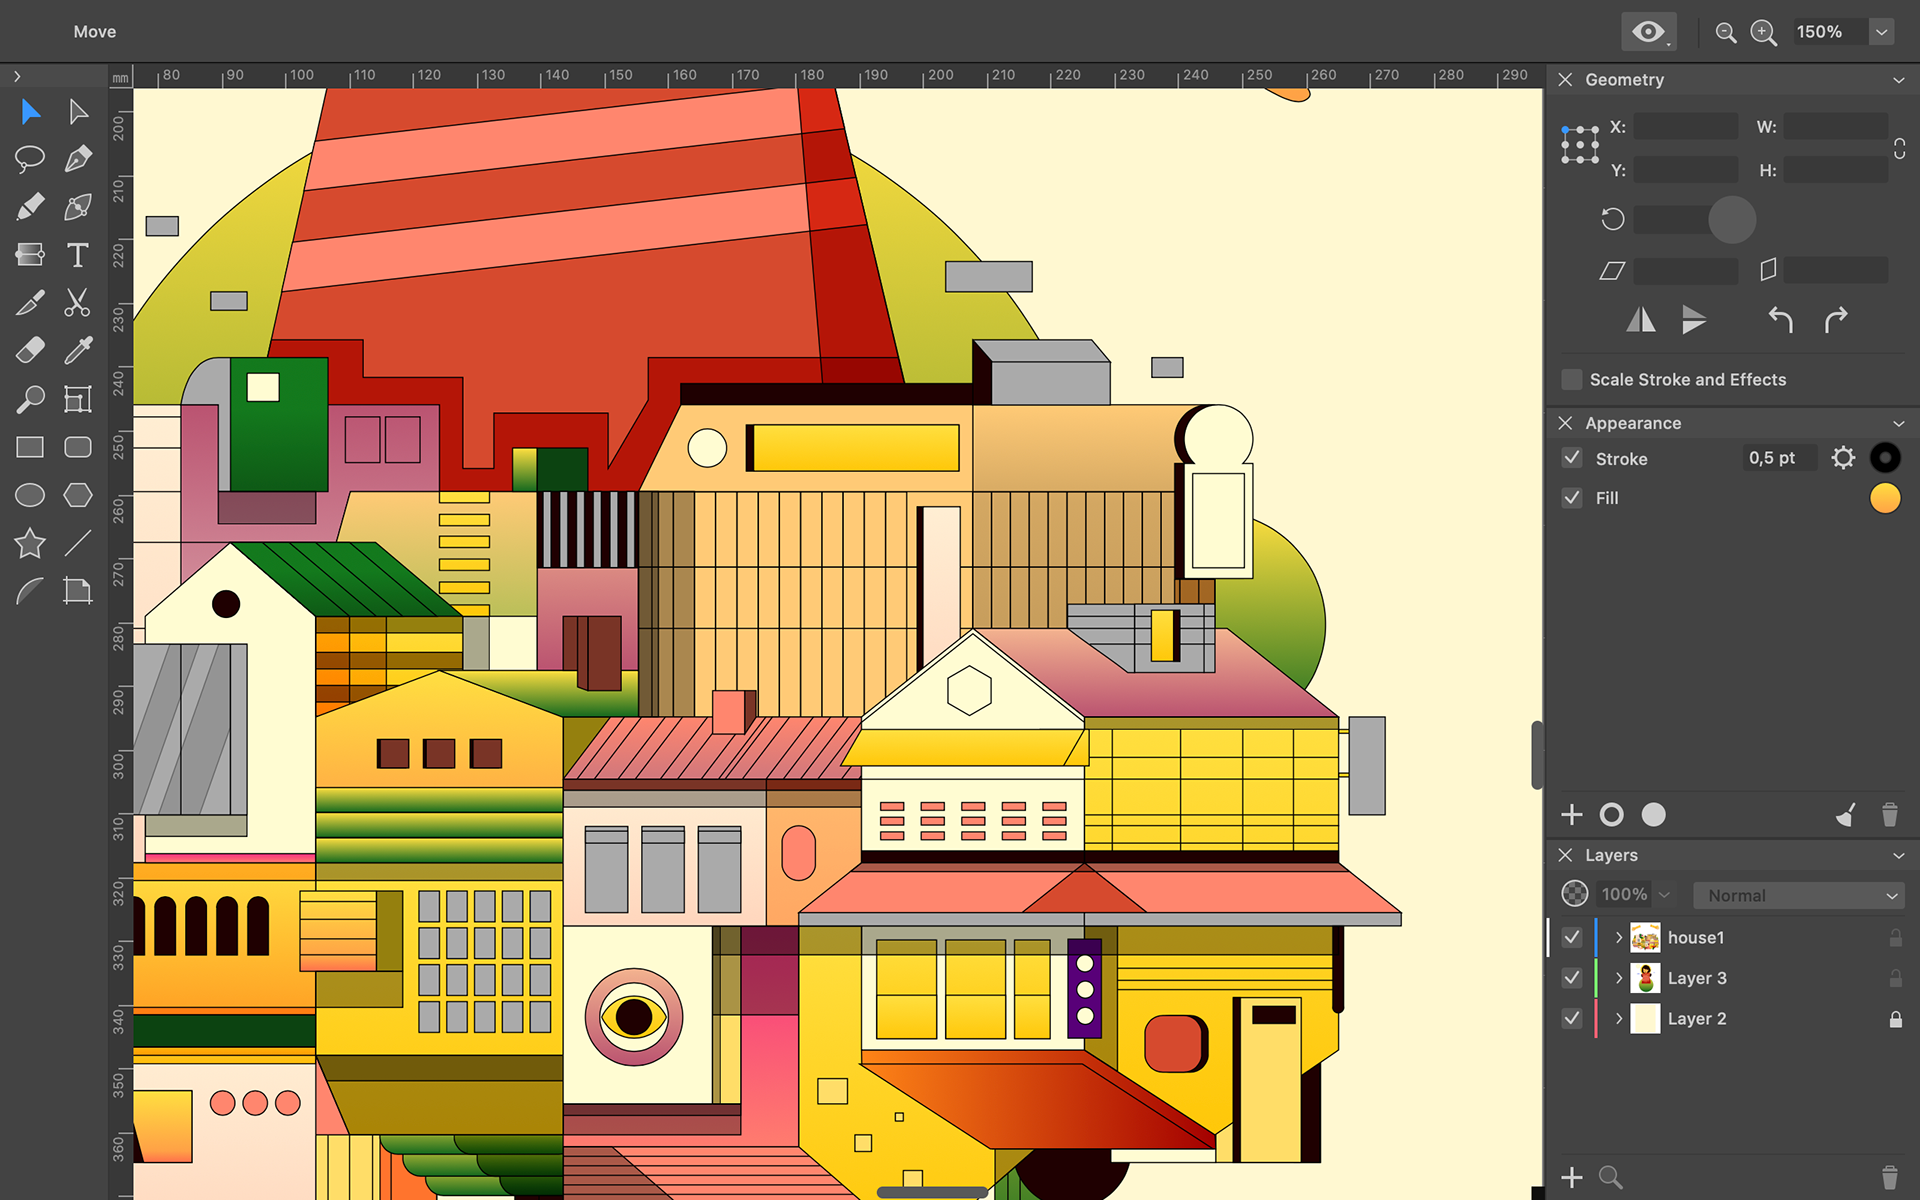Collapse the Appearance panel

(x=1899, y=423)
